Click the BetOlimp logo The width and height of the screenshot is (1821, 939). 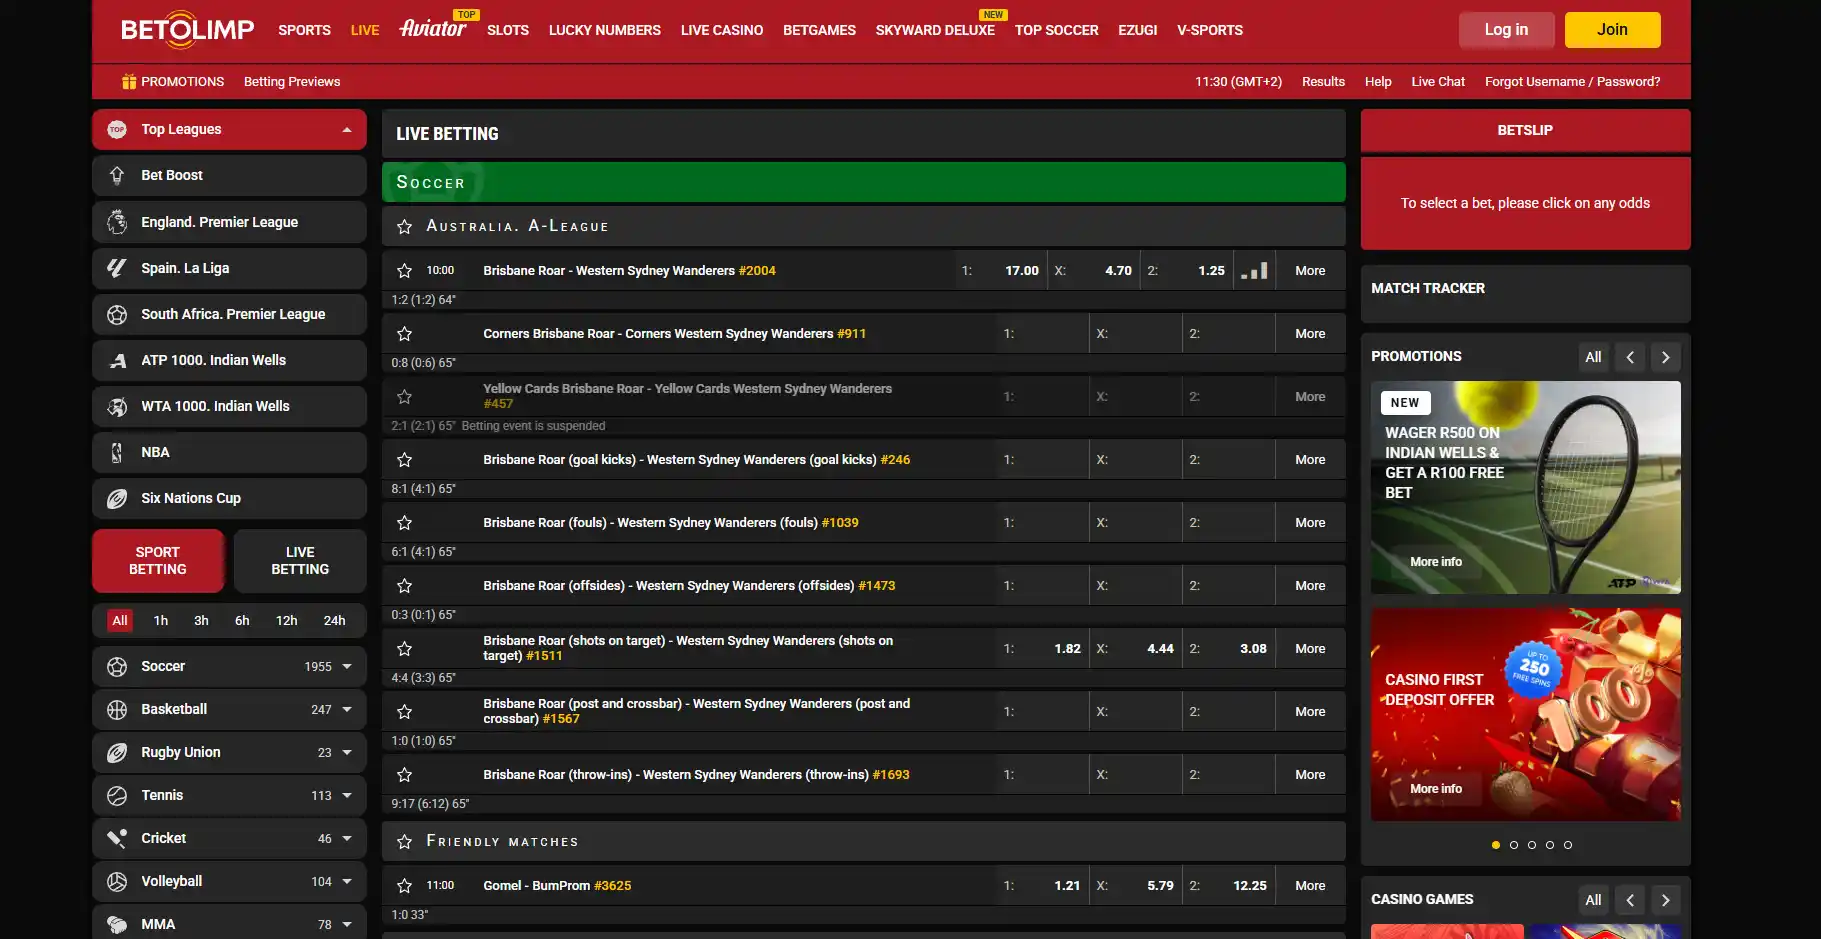(x=187, y=30)
